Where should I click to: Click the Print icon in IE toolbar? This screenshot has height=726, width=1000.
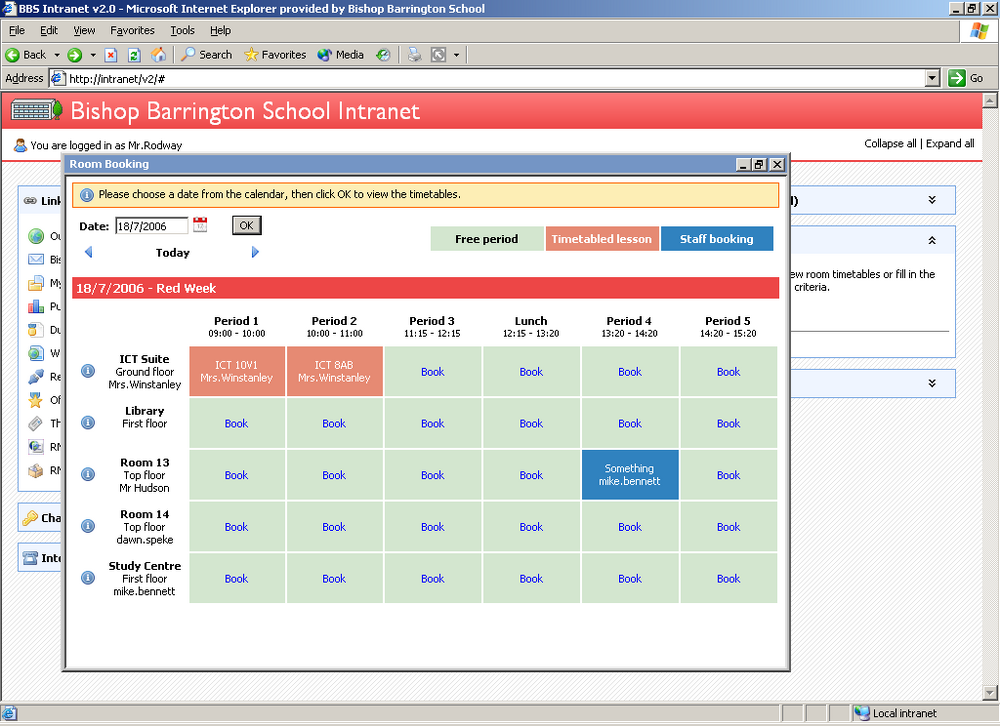[415, 55]
